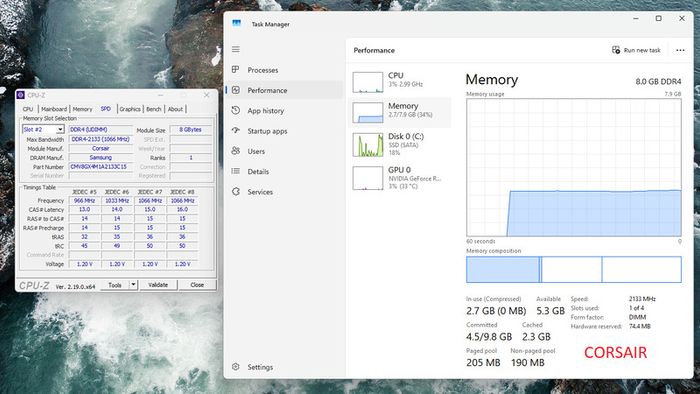This screenshot has width=700, height=394.
Task: Open the Services puzzle icon
Action: [x=236, y=191]
